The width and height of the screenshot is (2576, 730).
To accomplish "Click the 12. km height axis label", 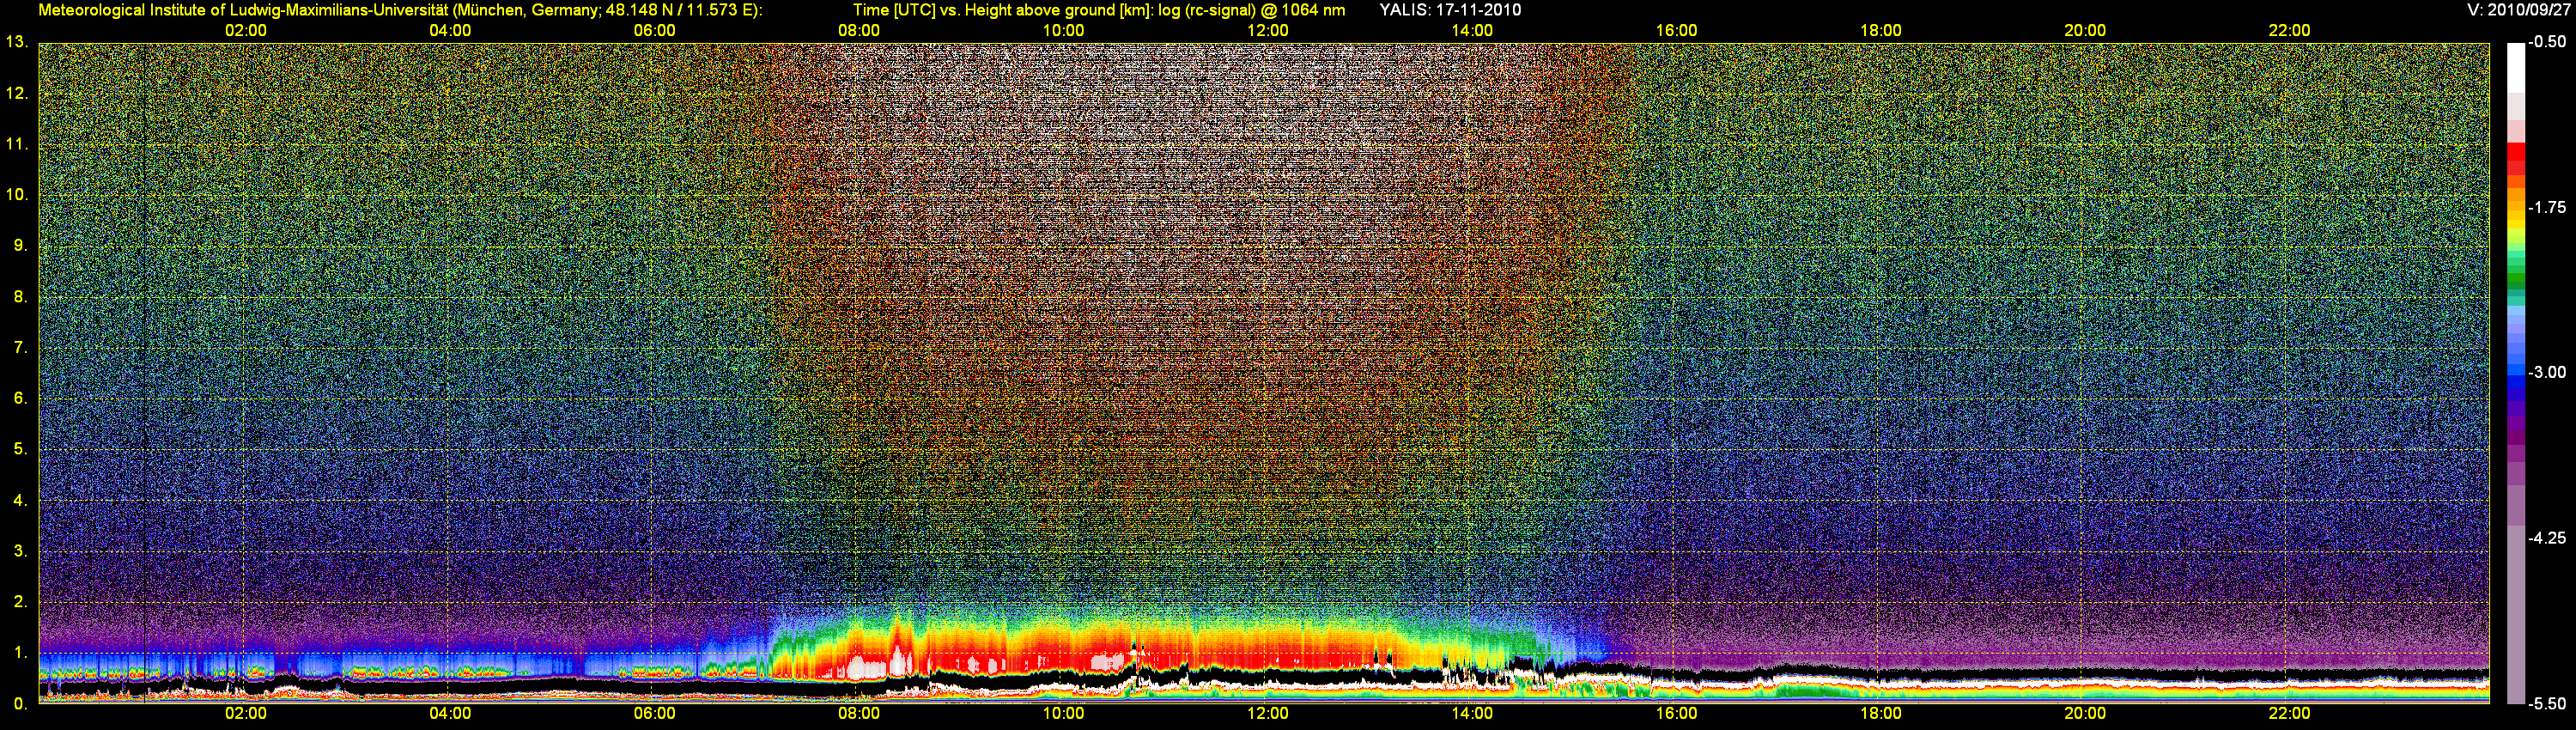I will click(16, 93).
